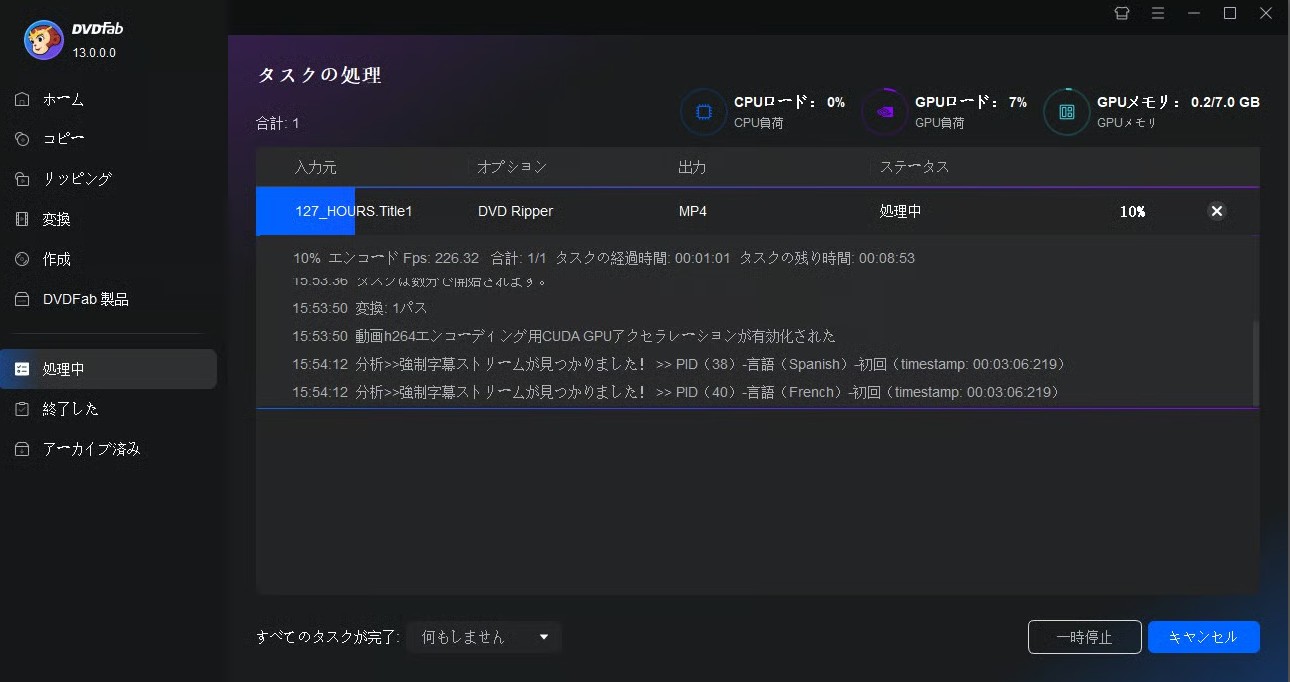Click the 出力 column header
Screen dimensions: 1290x682
(x=692, y=167)
